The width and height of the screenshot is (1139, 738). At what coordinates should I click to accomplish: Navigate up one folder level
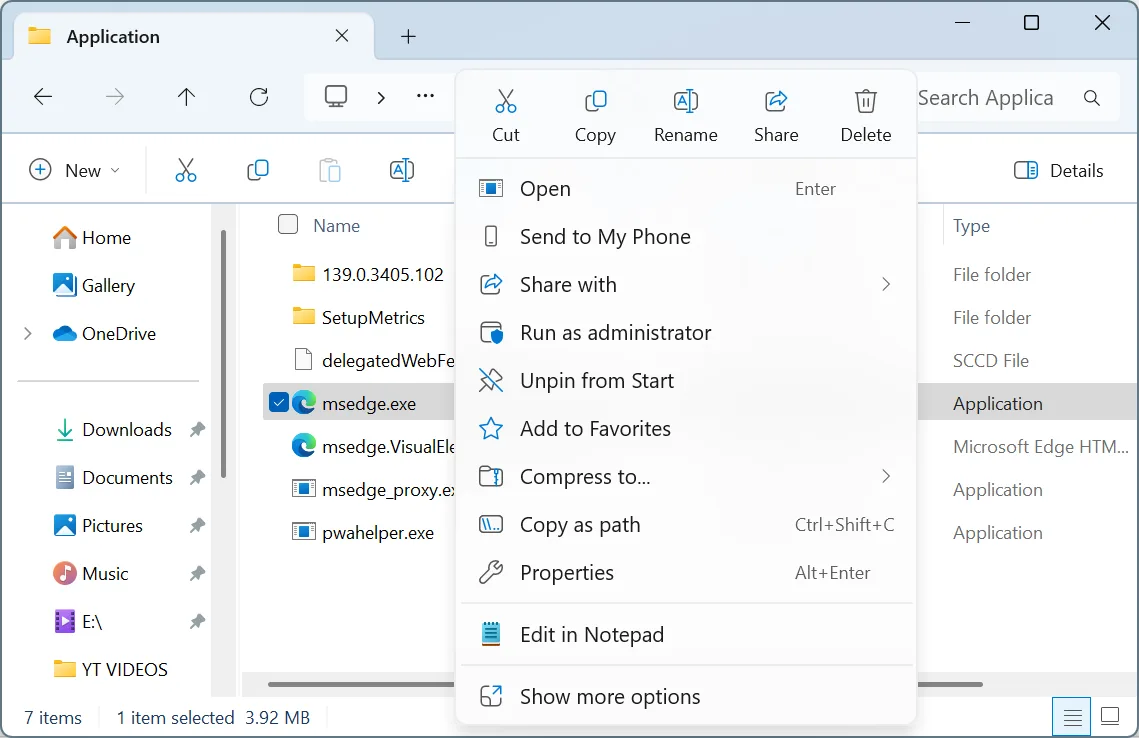pos(187,97)
